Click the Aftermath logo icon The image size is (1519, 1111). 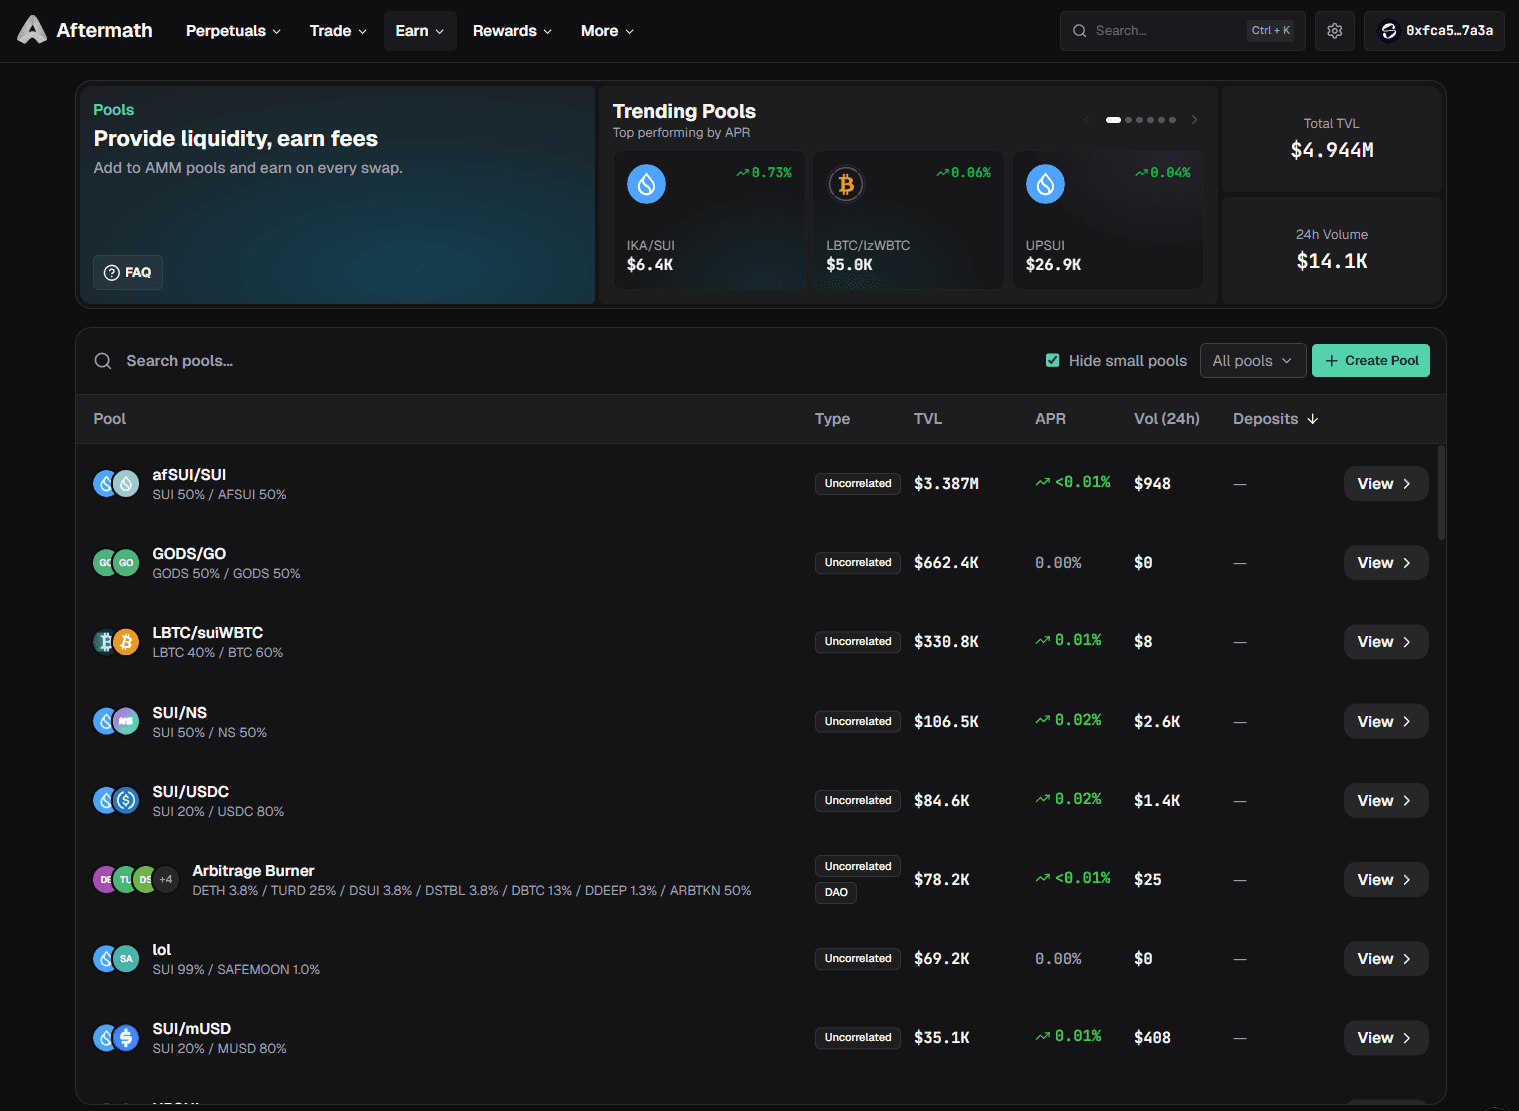[x=32, y=30]
